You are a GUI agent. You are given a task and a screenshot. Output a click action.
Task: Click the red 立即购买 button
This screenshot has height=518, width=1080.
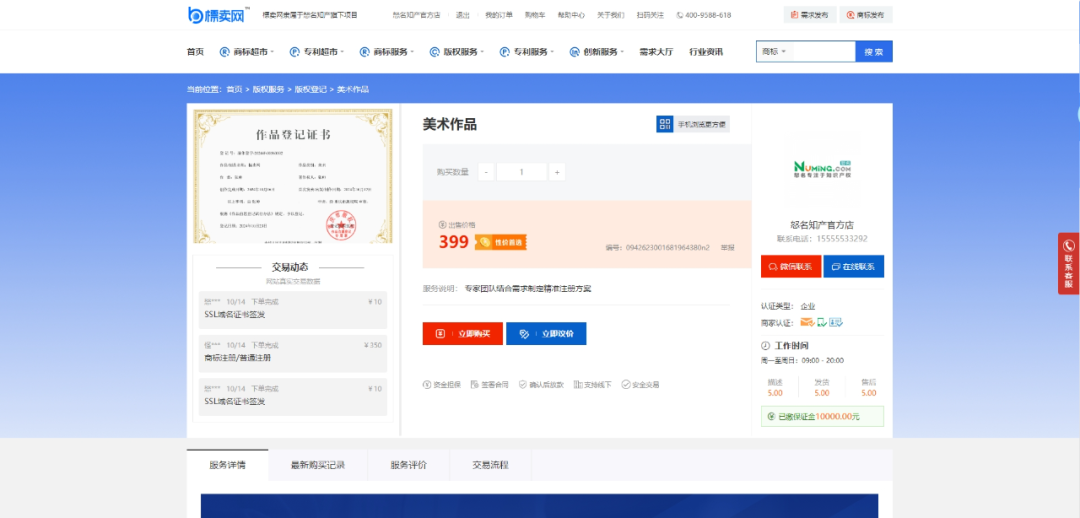[462, 333]
